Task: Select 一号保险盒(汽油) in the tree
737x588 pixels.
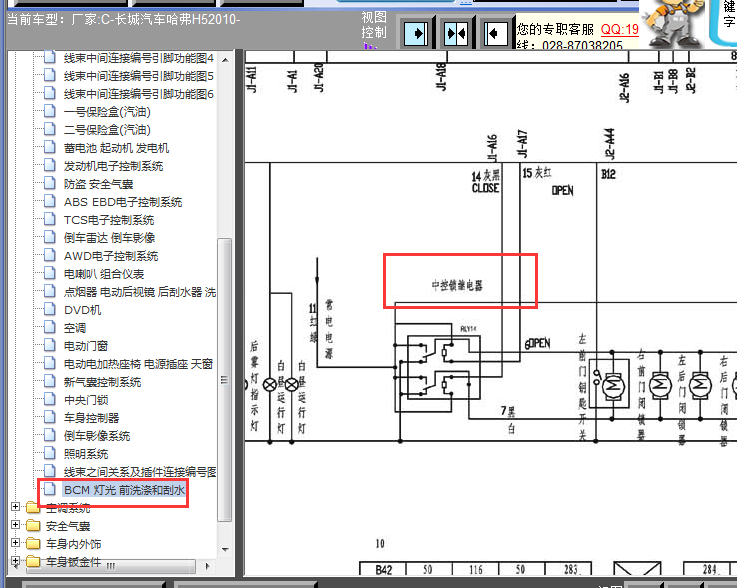Action: (x=107, y=112)
